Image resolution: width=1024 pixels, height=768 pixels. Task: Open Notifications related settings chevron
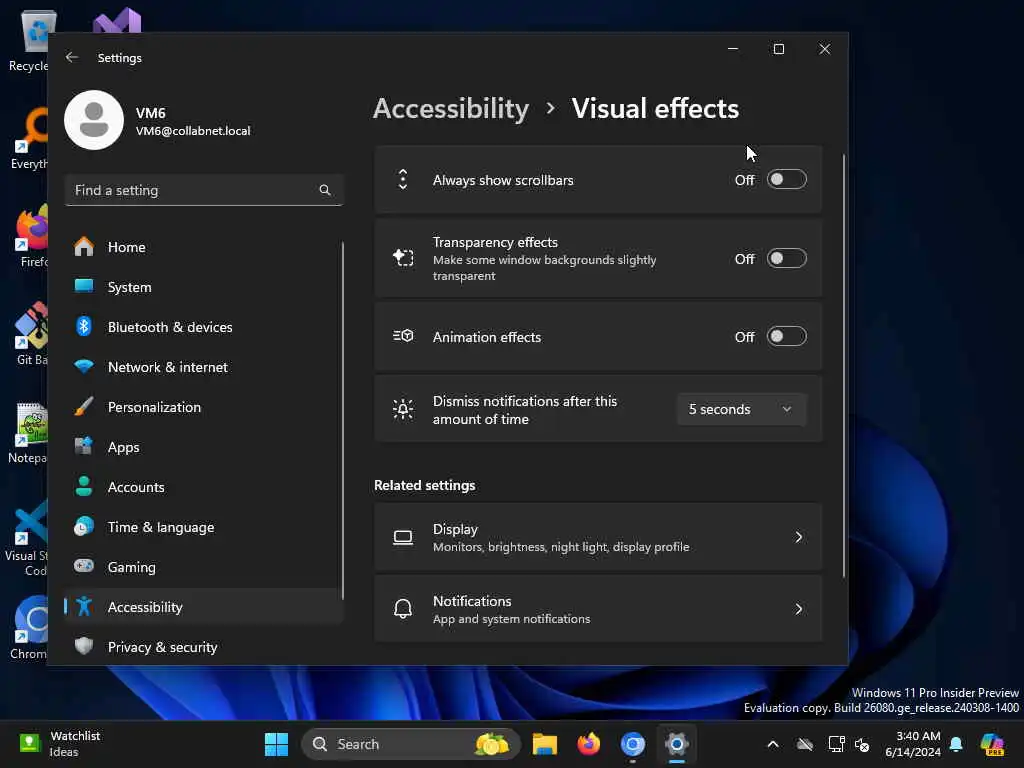(x=799, y=609)
